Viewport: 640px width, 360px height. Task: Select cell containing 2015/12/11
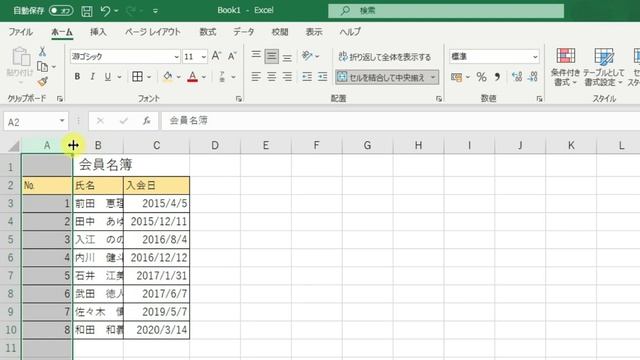coord(157,221)
